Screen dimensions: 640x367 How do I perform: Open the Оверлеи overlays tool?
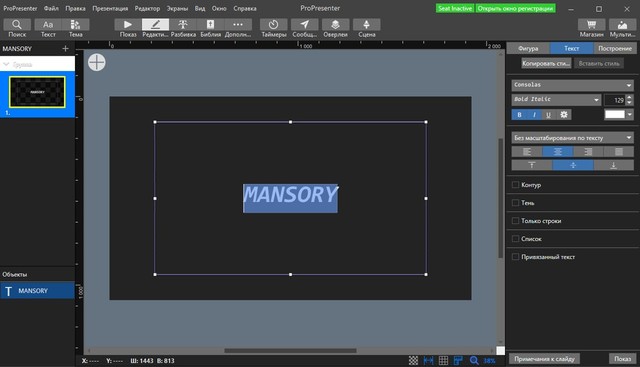pyautogui.click(x=335, y=24)
